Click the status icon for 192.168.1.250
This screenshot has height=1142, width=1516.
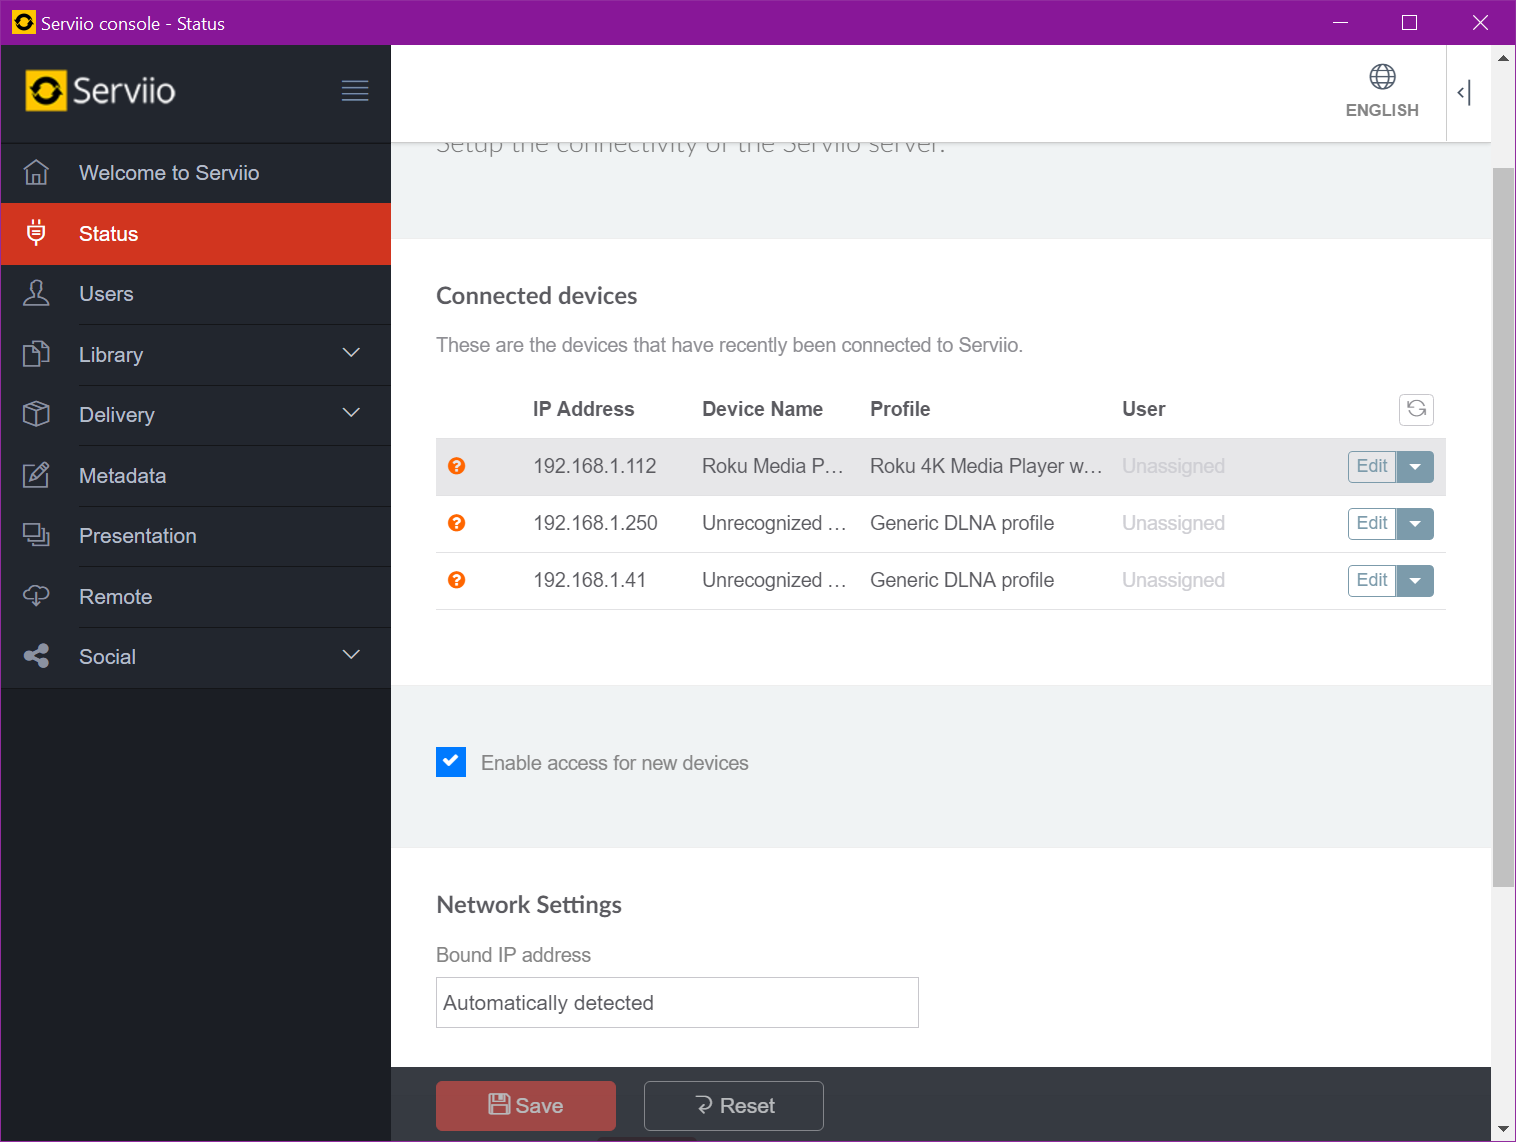[457, 523]
